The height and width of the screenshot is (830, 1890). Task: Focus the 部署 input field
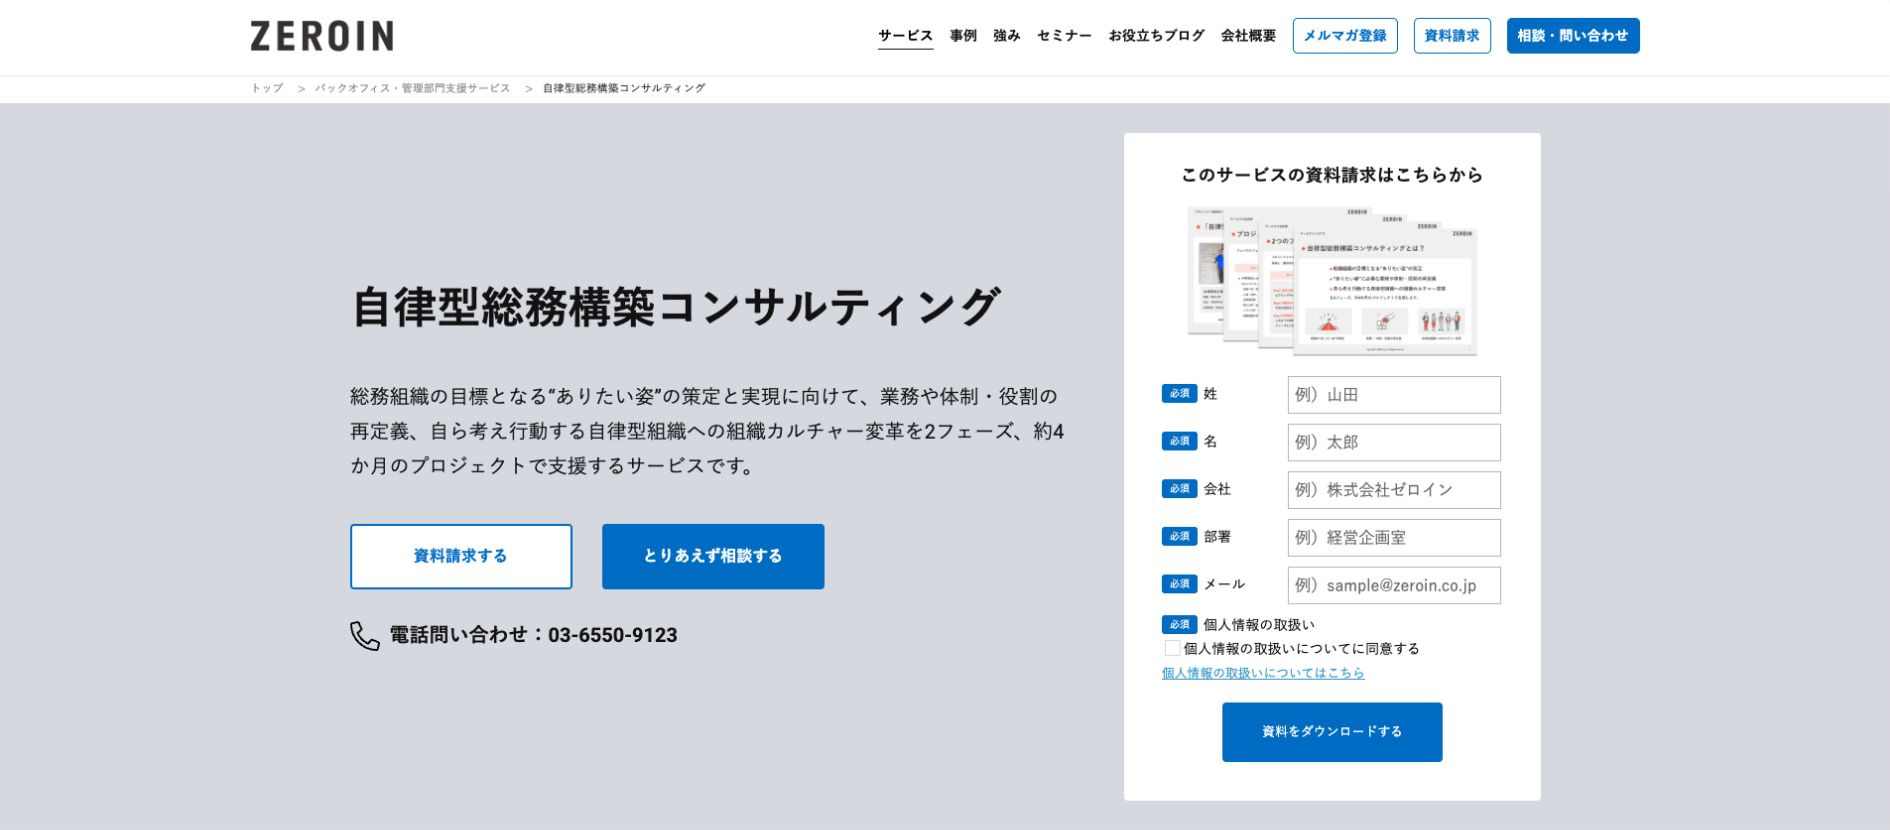point(1394,538)
